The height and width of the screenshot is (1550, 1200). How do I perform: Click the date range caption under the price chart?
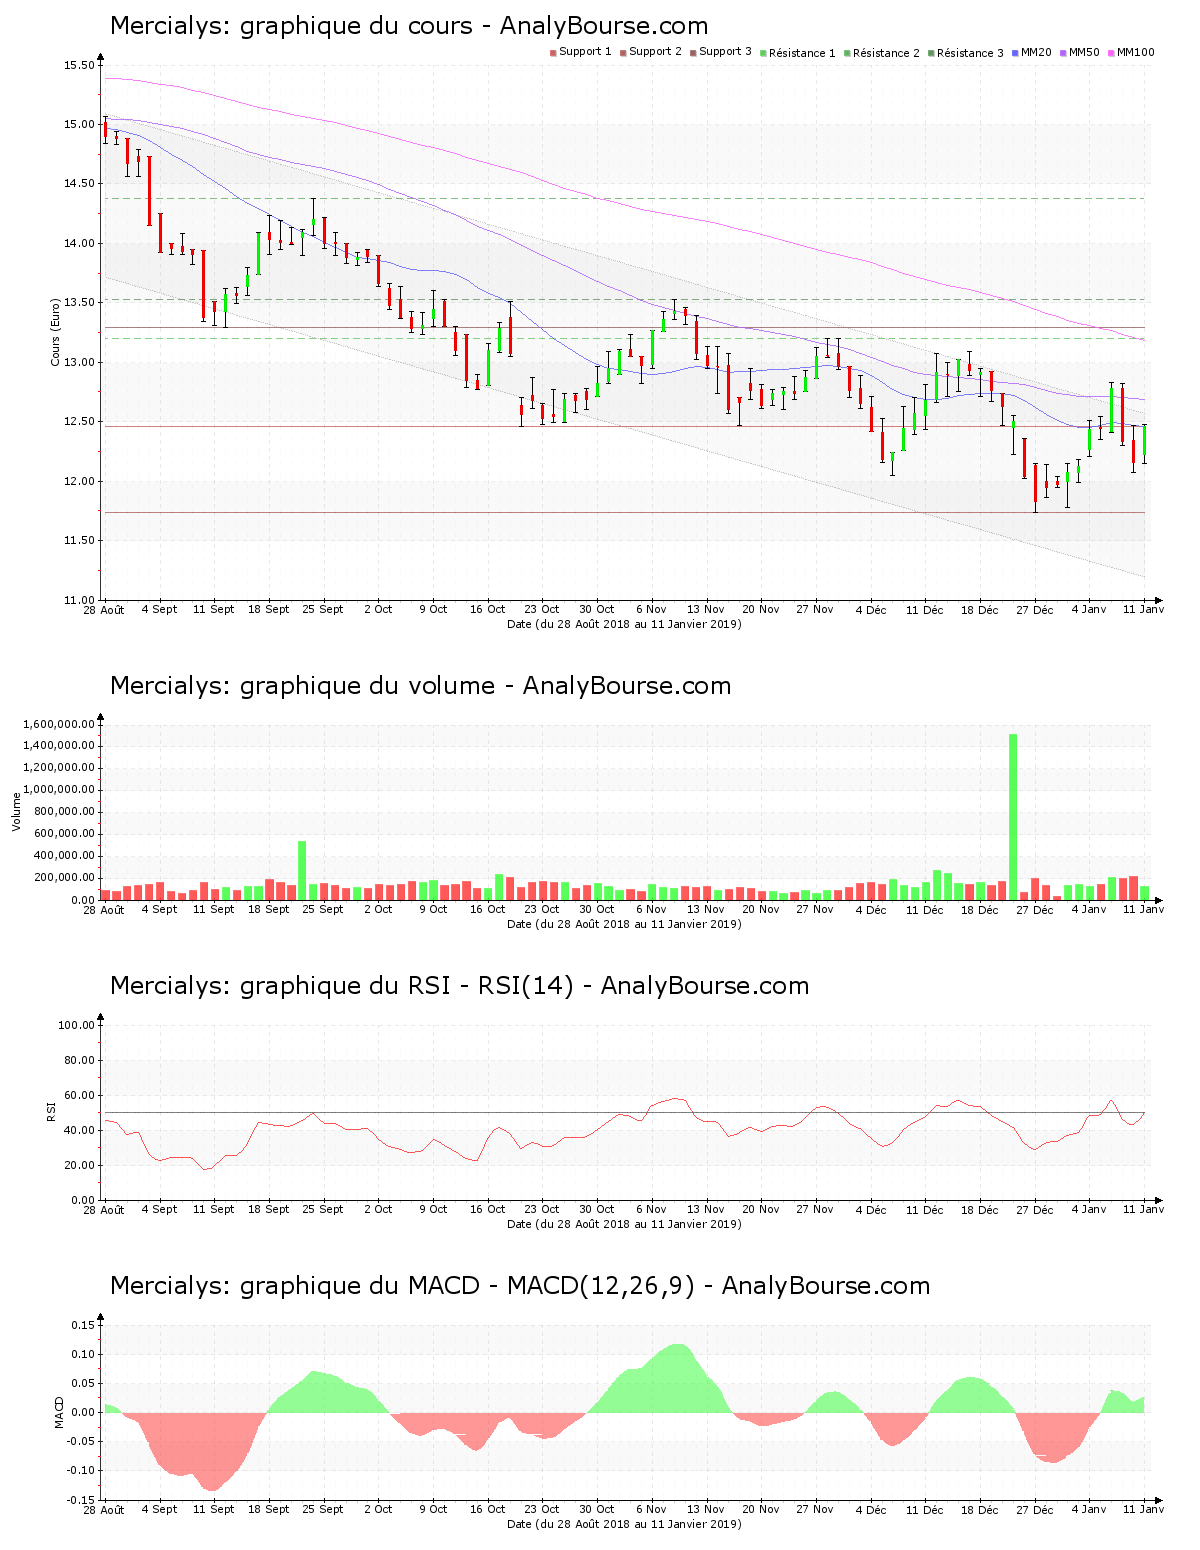point(624,624)
